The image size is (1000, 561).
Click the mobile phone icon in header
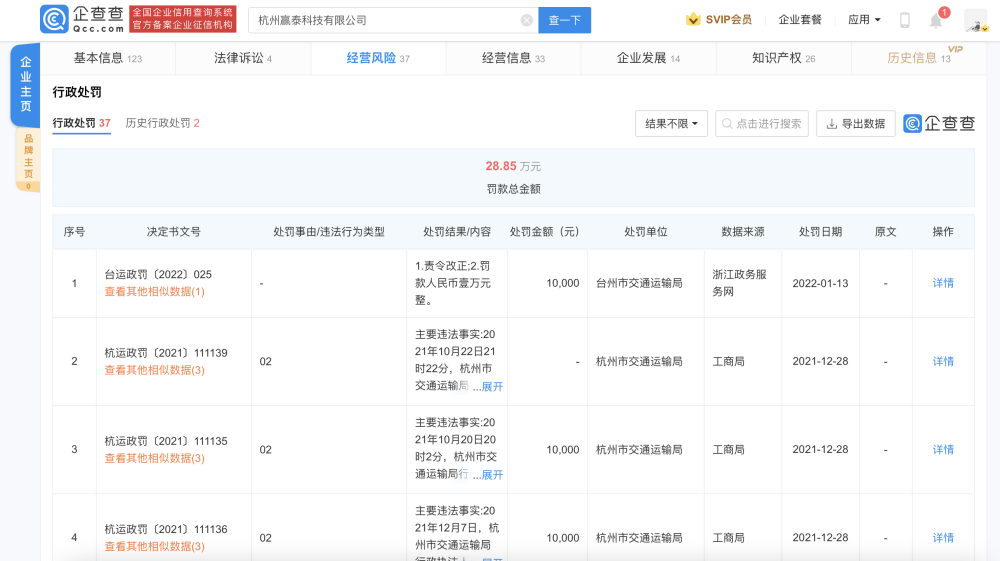(x=904, y=20)
